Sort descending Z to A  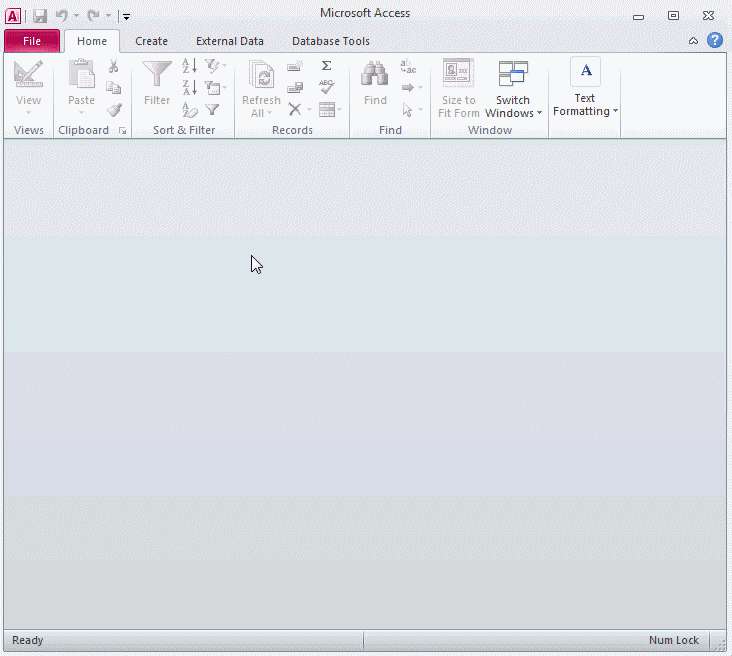point(190,88)
